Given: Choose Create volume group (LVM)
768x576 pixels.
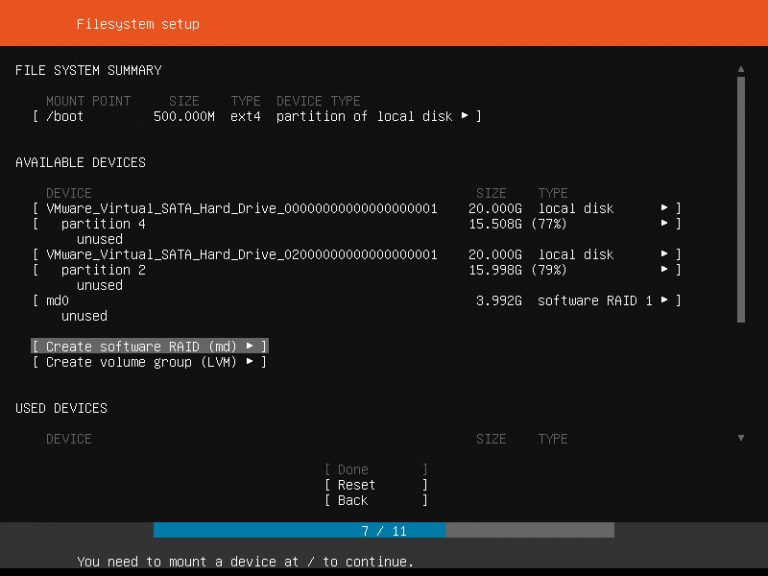Looking at the screenshot, I should click(149, 362).
